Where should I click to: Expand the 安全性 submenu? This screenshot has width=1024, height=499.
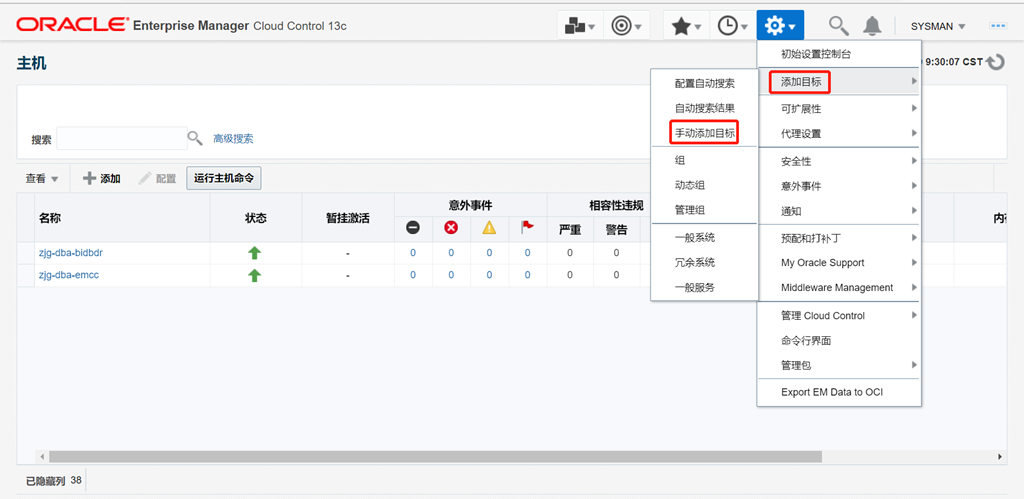pyautogui.click(x=839, y=161)
